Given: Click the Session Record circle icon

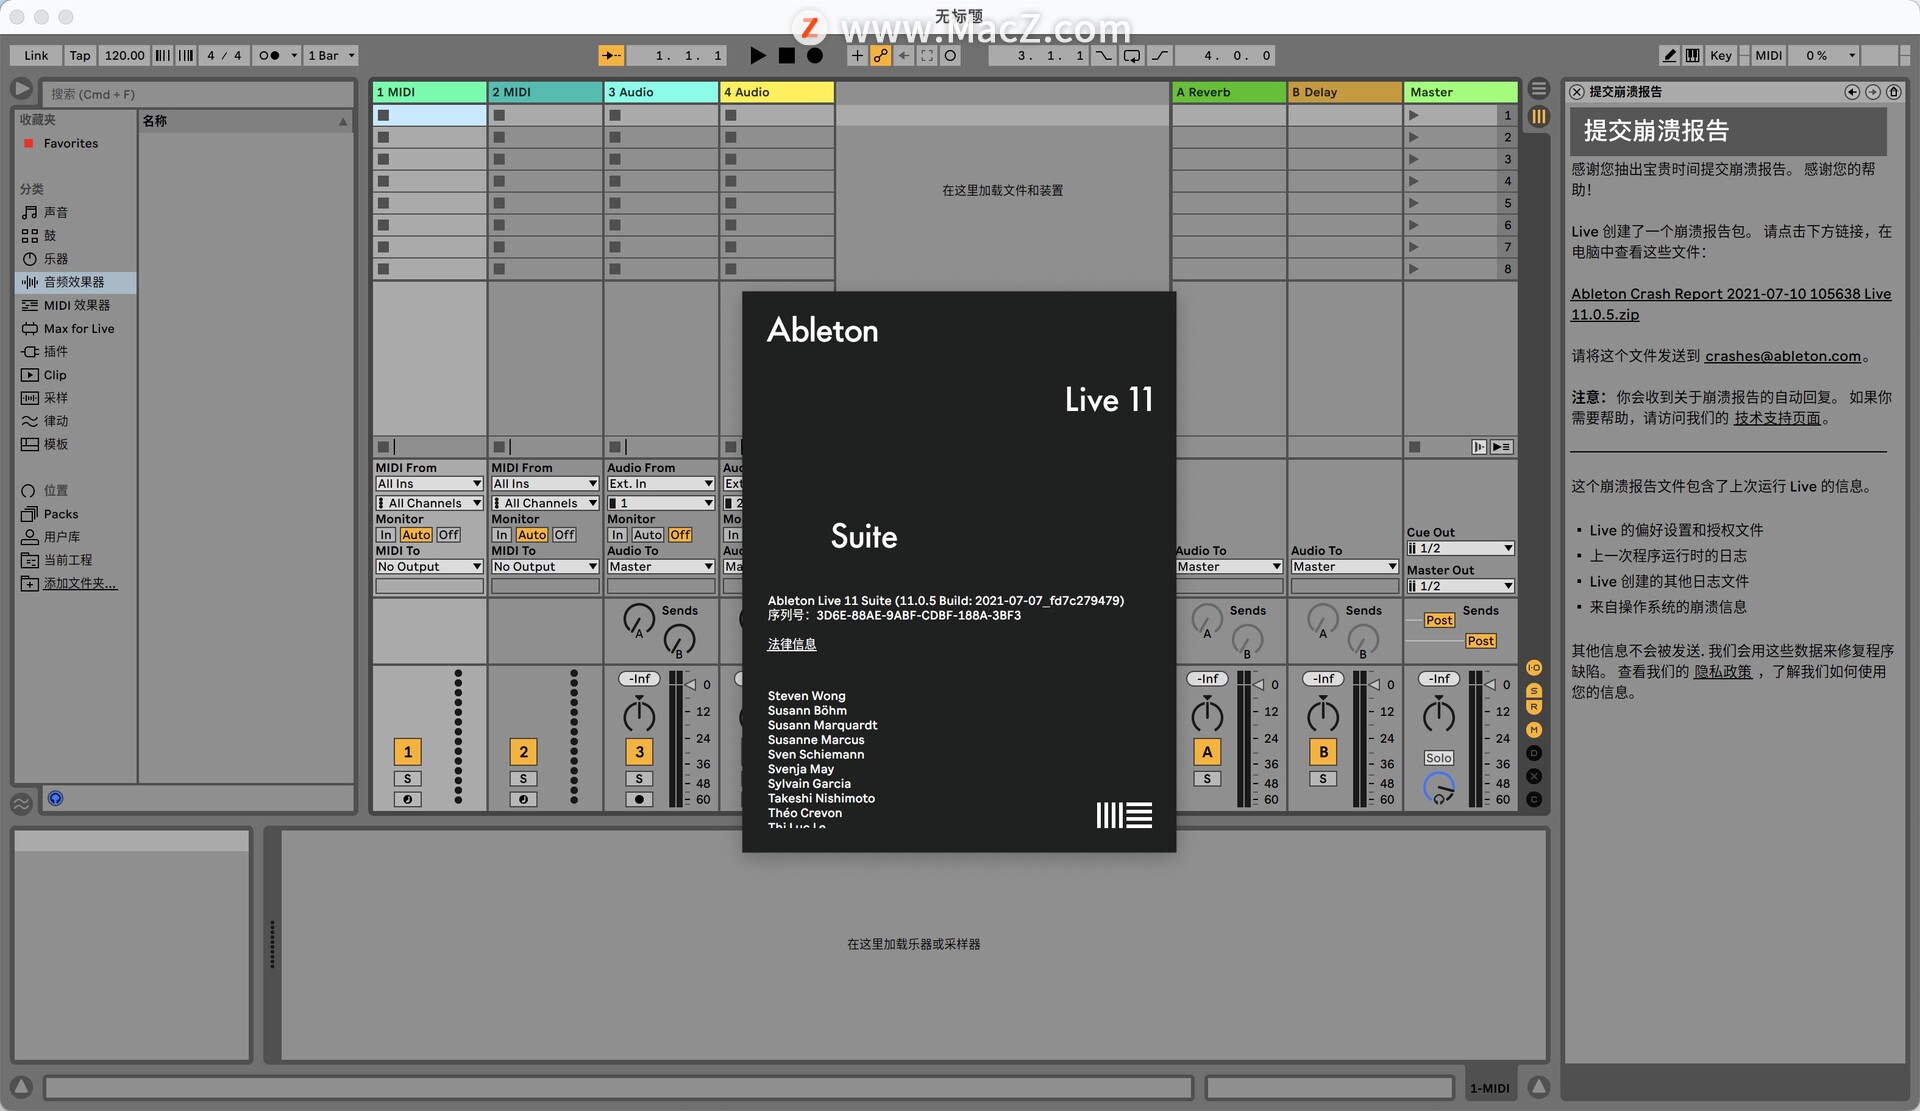Looking at the screenshot, I should 950,56.
